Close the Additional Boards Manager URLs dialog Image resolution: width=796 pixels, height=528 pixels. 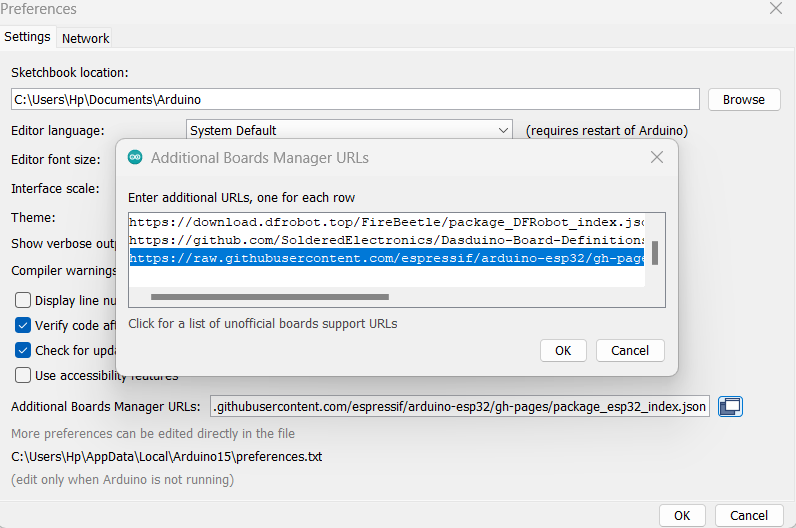656,157
